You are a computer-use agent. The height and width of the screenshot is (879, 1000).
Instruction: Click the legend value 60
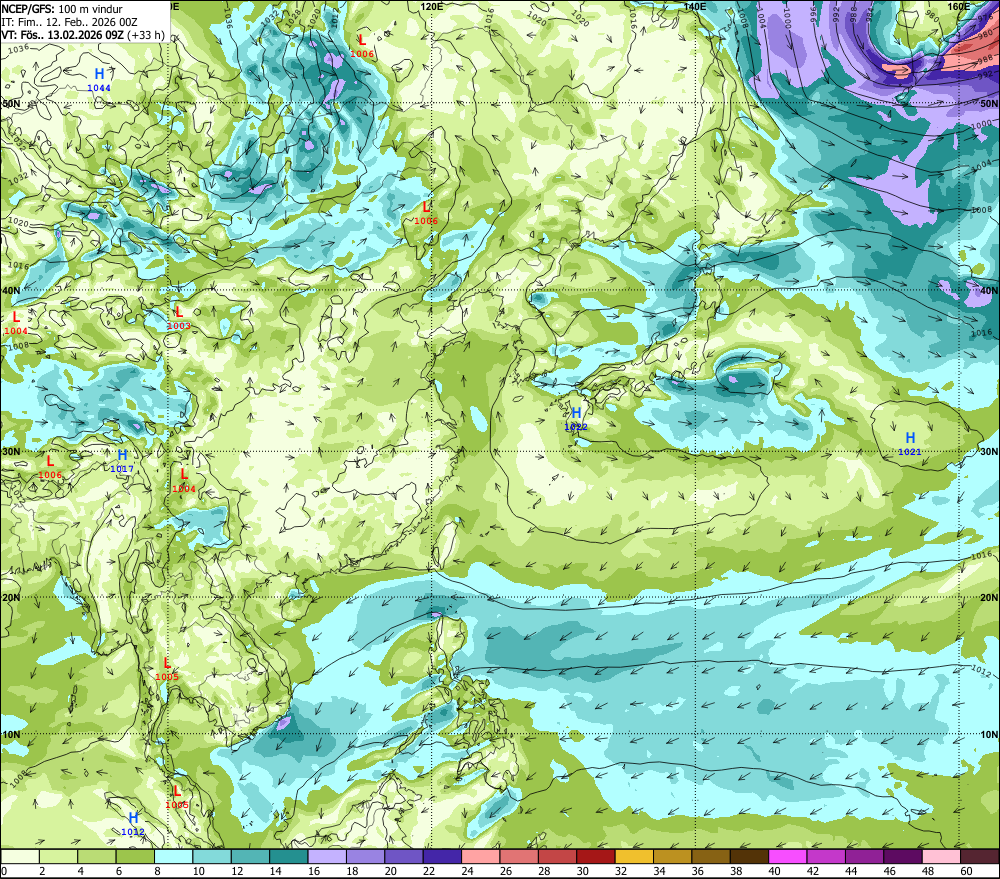coord(966,871)
